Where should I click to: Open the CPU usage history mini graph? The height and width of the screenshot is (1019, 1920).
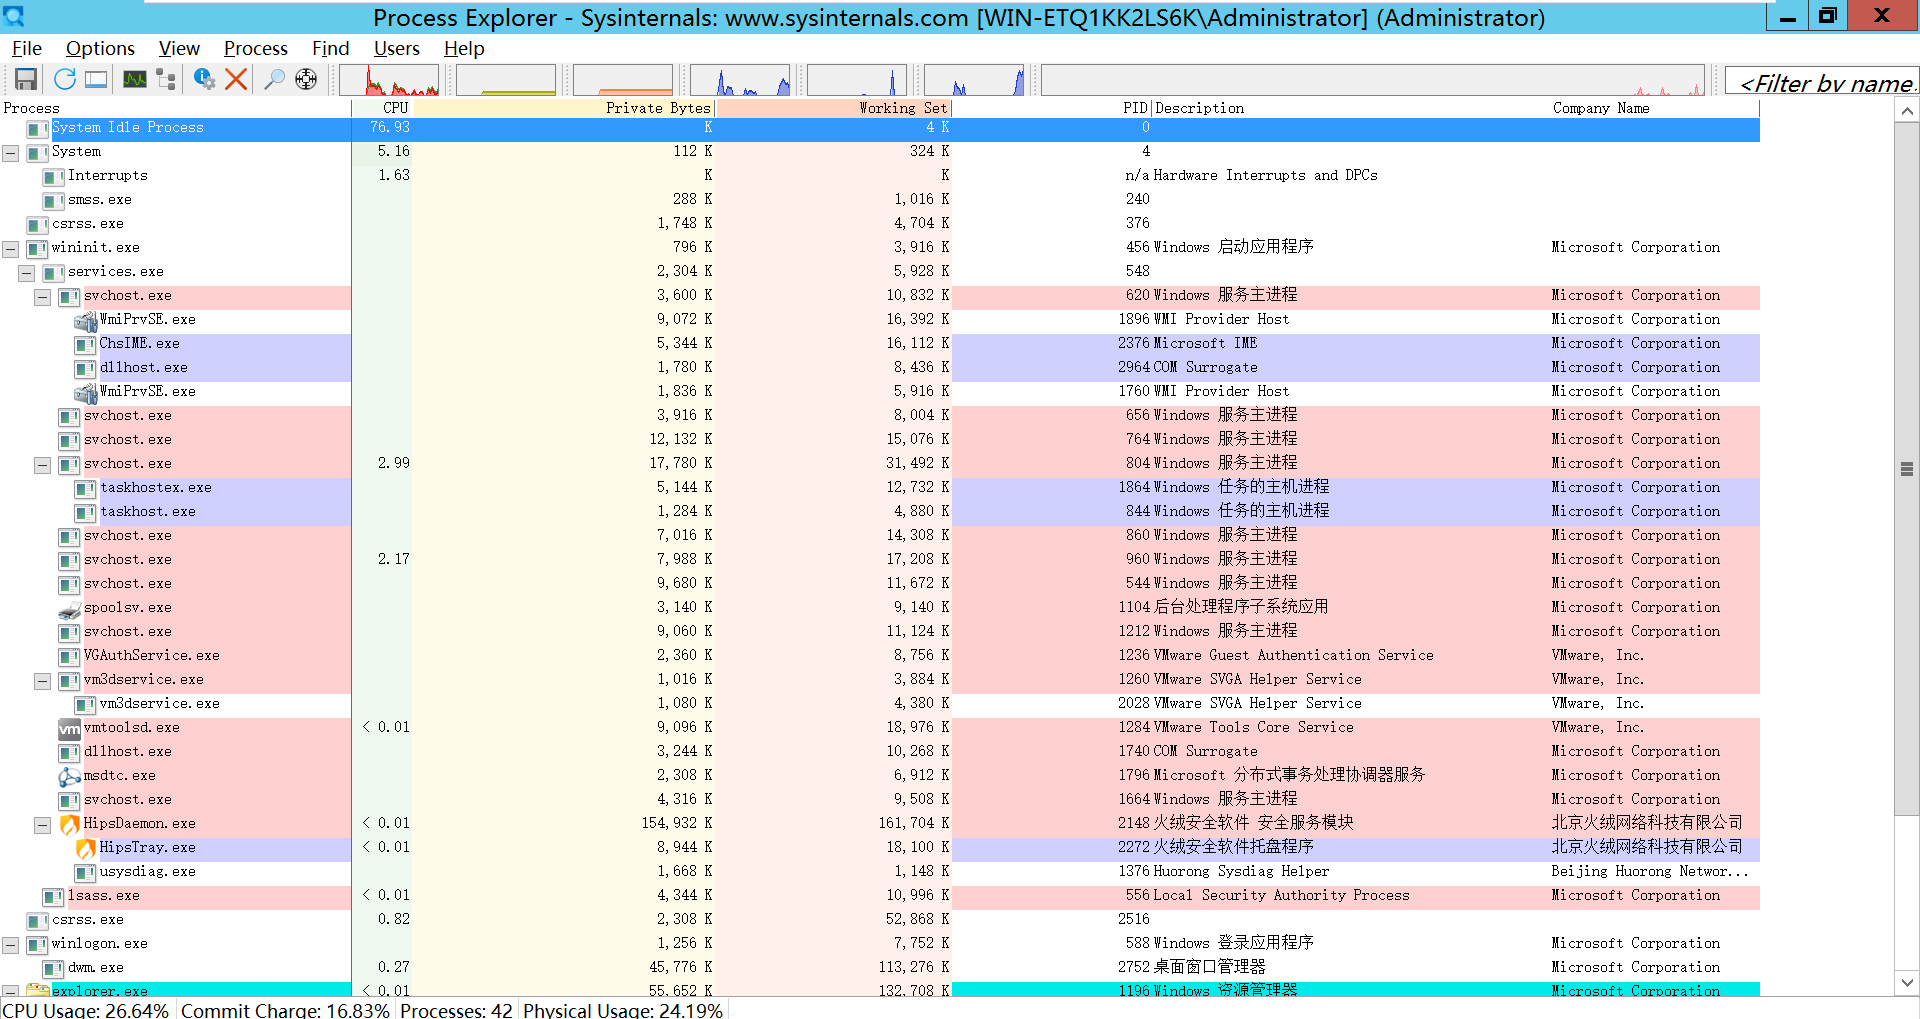click(389, 80)
